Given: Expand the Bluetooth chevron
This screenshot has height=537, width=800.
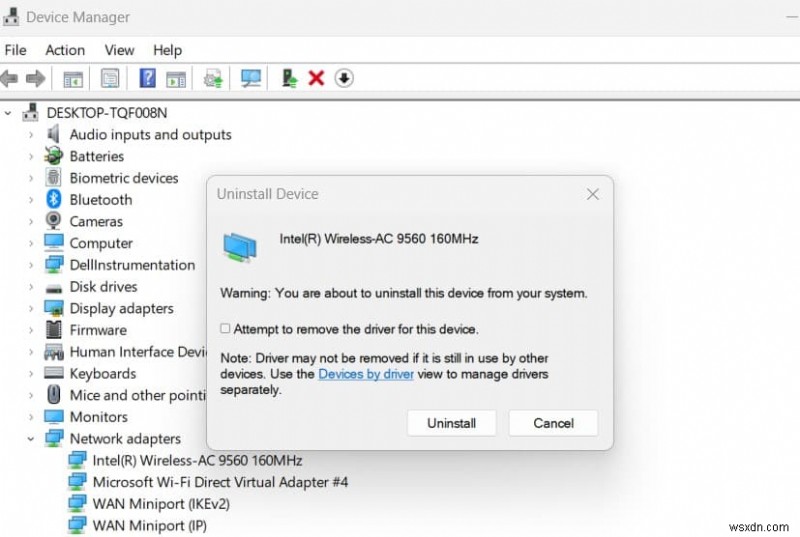Looking at the screenshot, I should (31, 200).
